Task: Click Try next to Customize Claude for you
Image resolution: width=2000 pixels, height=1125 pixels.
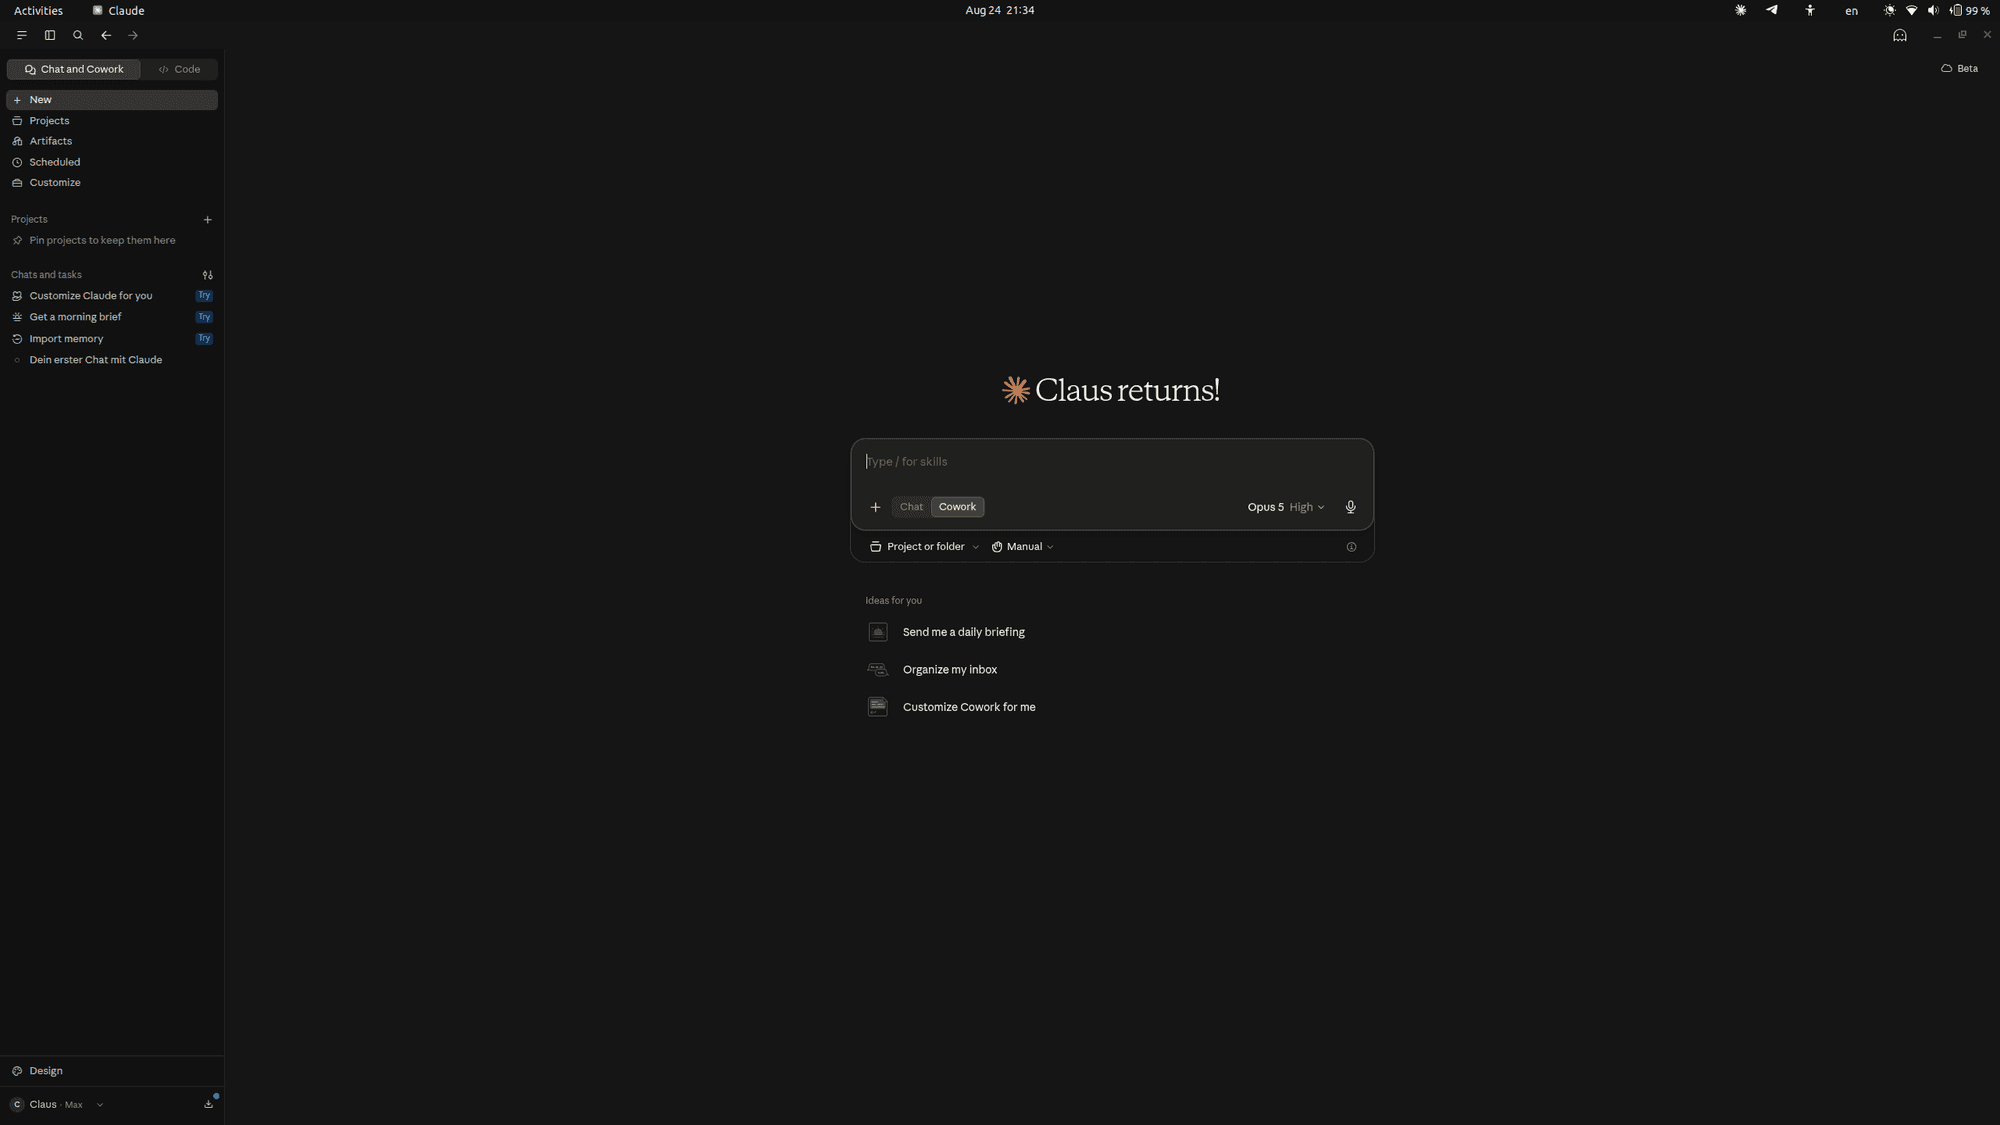Action: [204, 296]
